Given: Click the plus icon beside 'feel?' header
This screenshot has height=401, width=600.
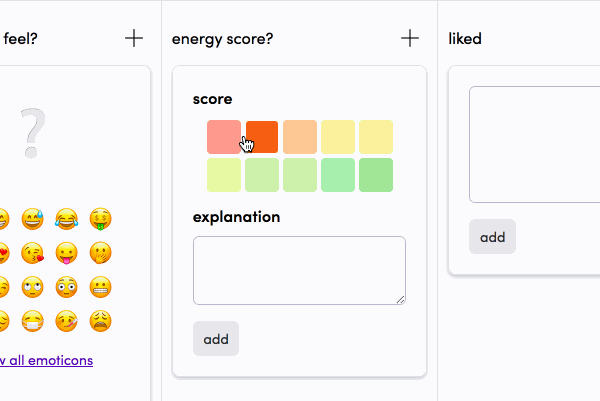Looking at the screenshot, I should [134, 38].
